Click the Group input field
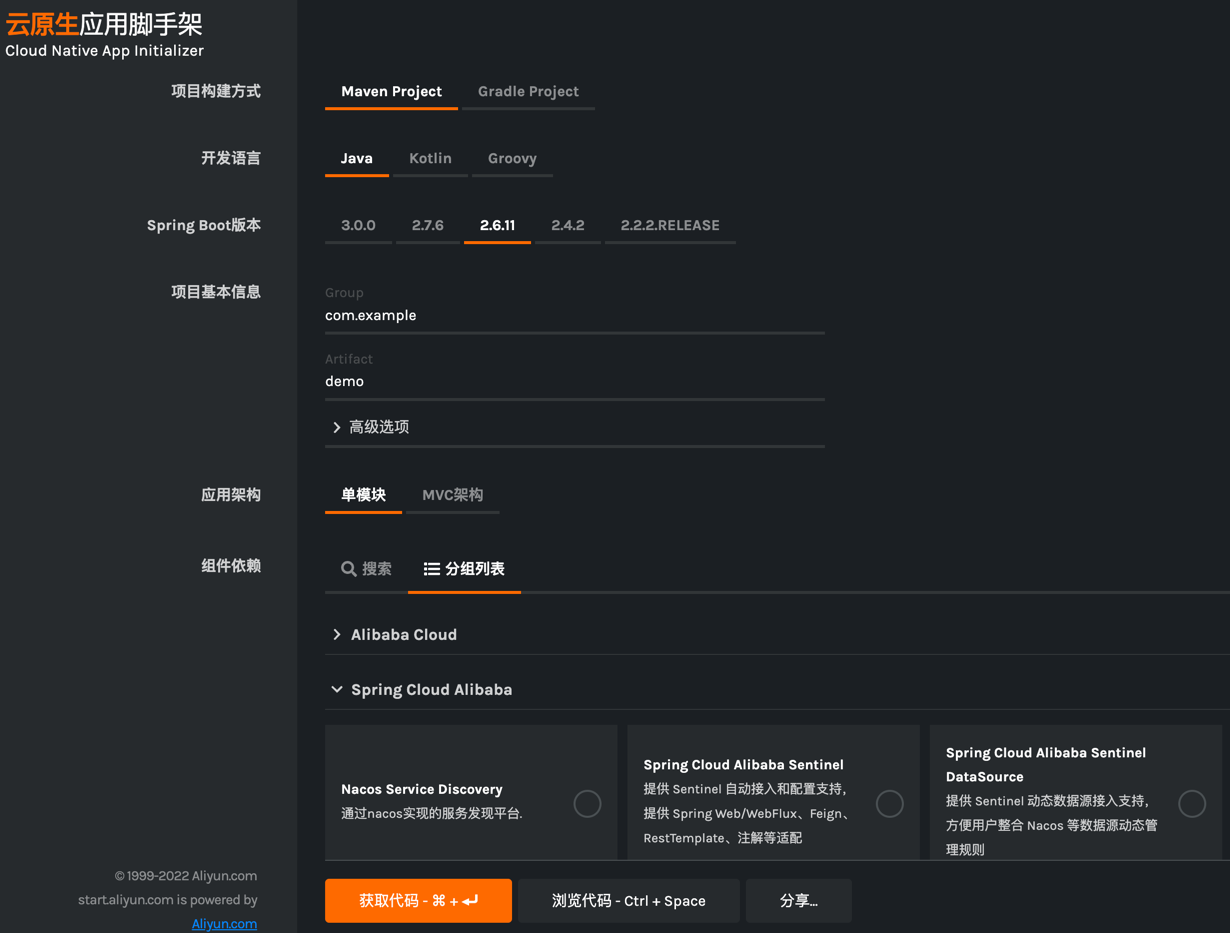The height and width of the screenshot is (933, 1230). 574,315
